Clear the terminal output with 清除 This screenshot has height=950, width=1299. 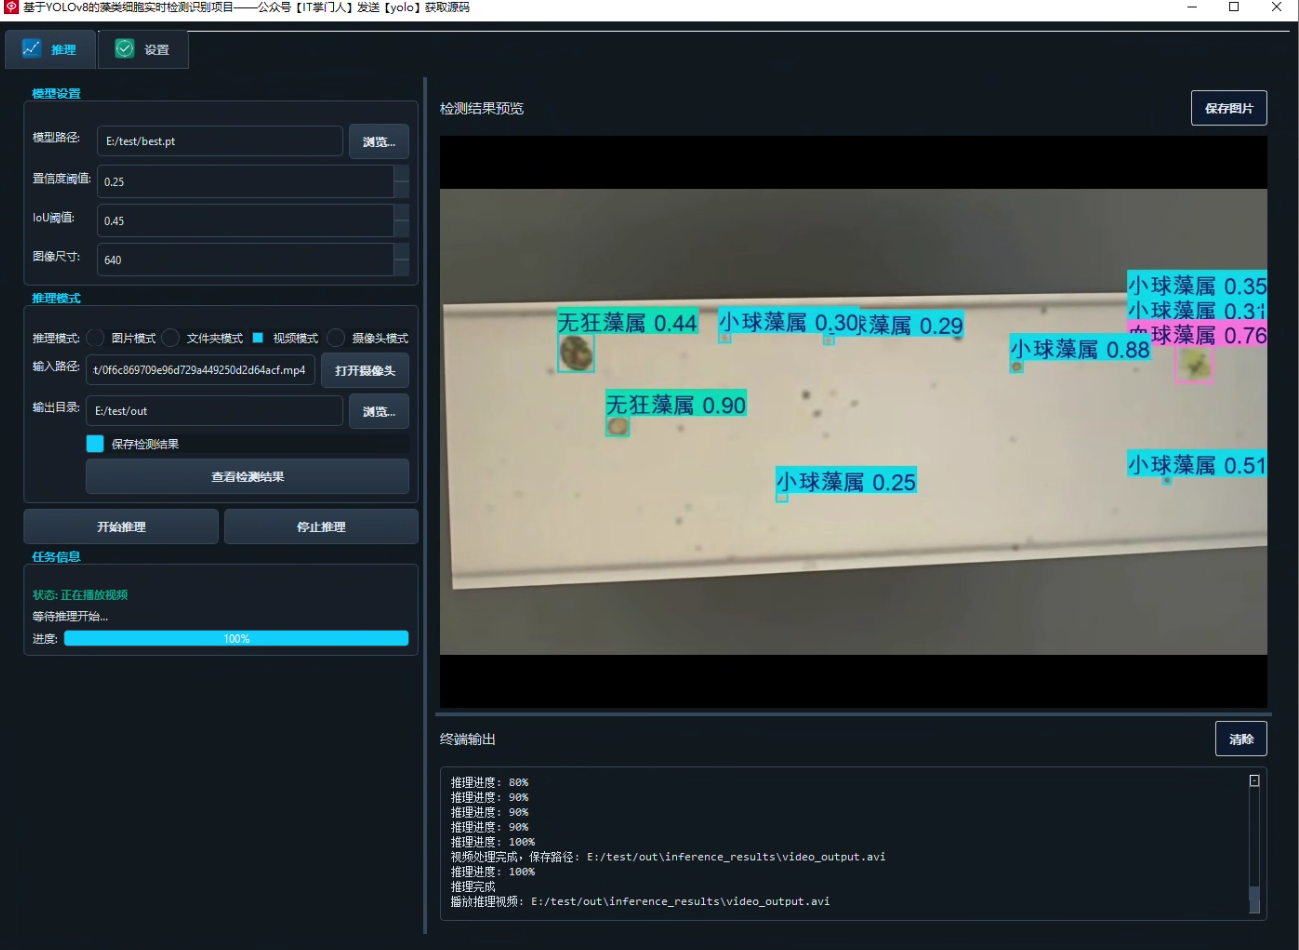coord(1241,739)
